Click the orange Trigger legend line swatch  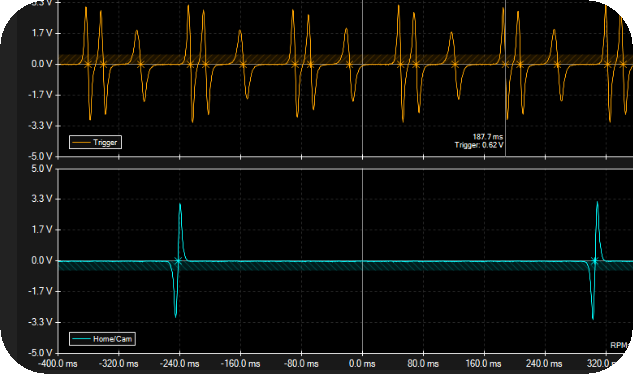[81, 143]
